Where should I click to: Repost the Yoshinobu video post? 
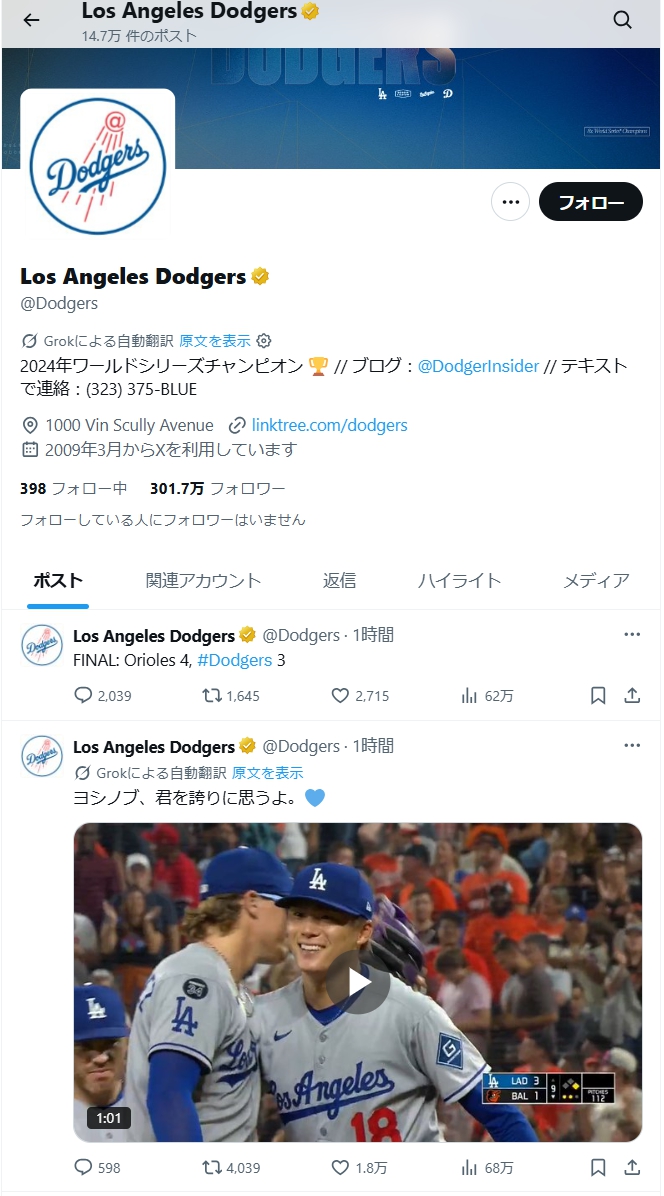tap(212, 1167)
